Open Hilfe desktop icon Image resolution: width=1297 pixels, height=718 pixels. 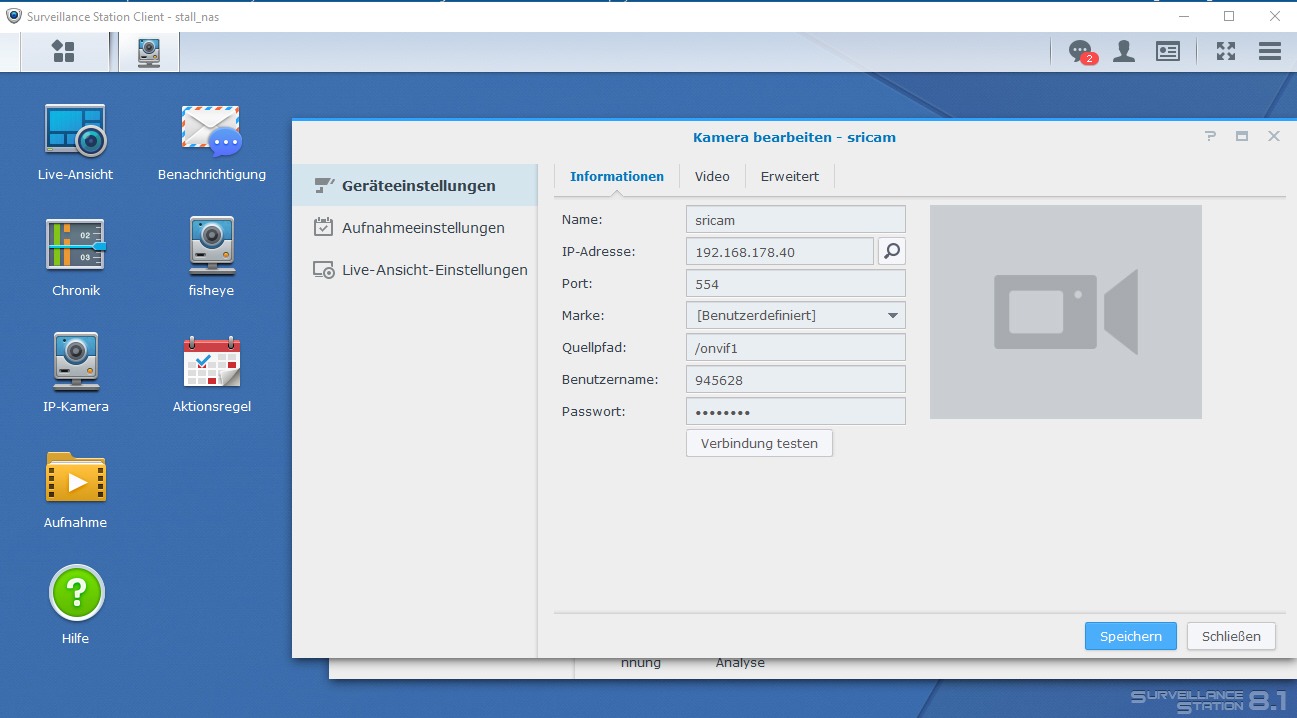coord(76,605)
